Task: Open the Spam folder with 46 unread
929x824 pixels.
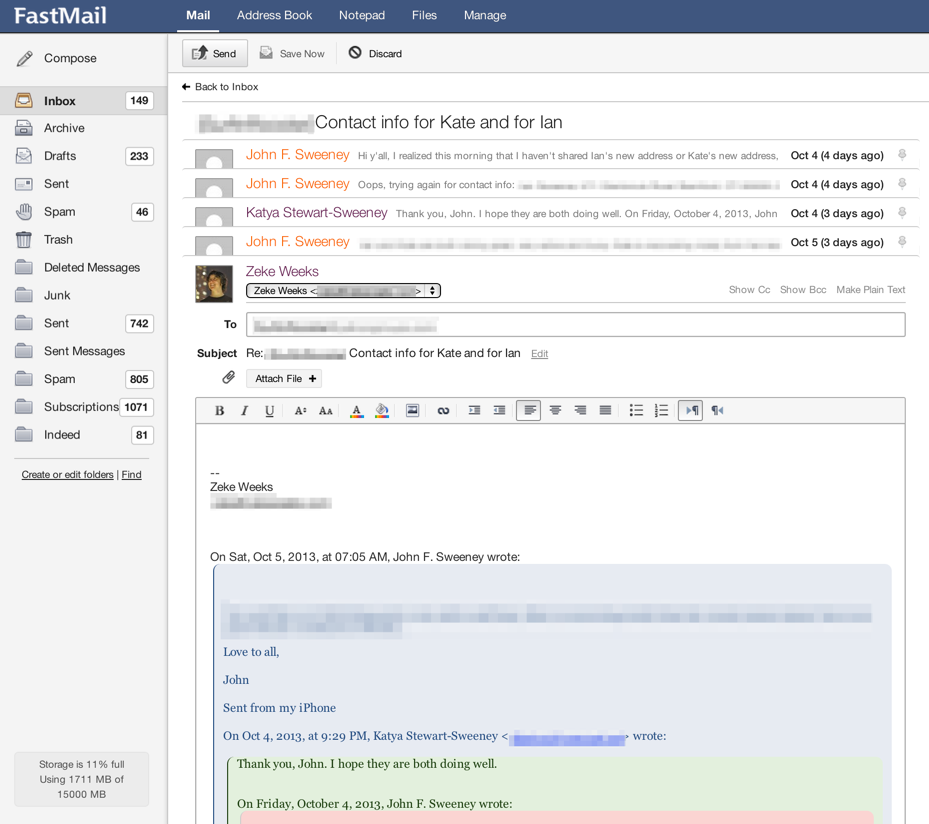Action: [x=84, y=211]
